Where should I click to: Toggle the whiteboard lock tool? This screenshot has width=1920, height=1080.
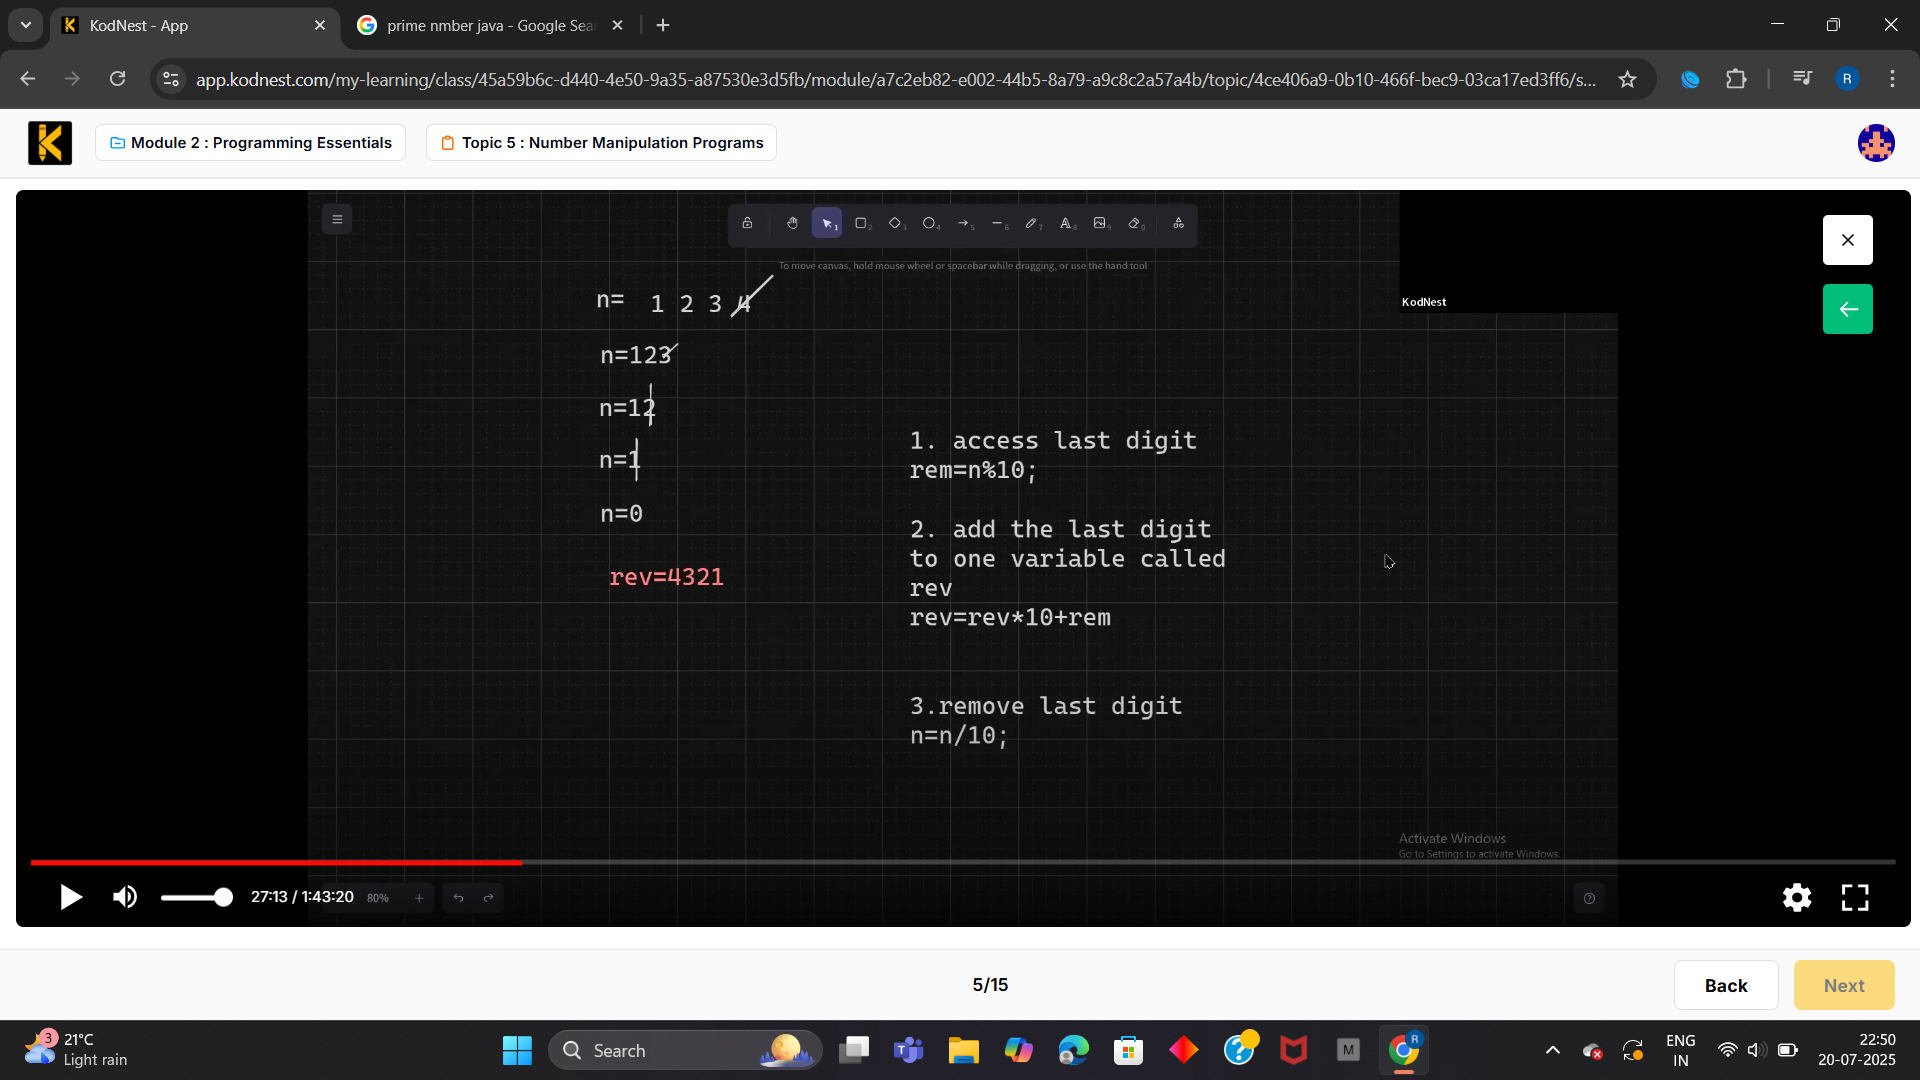pos(747,224)
